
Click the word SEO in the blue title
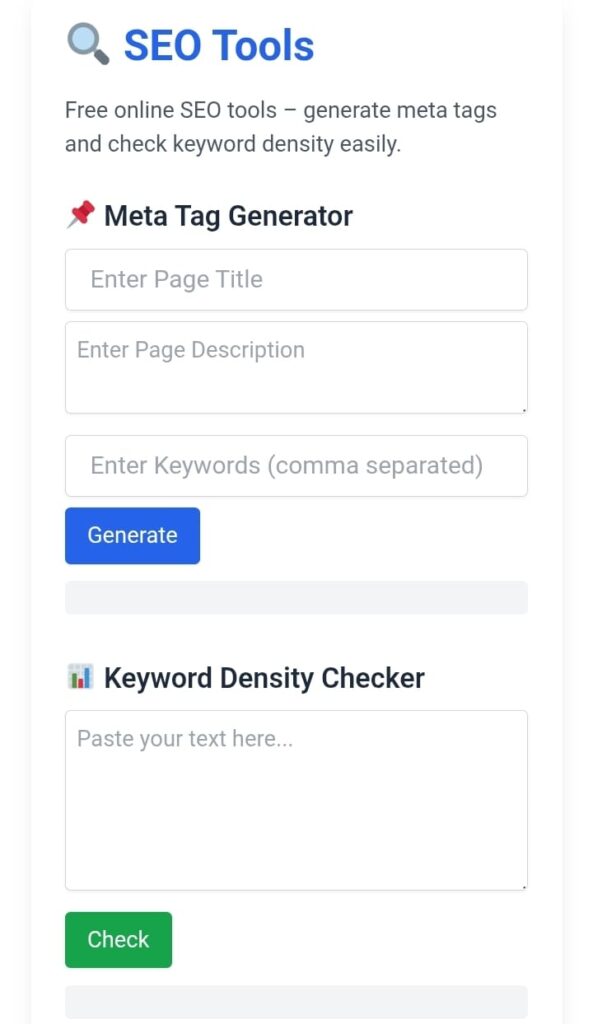click(x=164, y=46)
